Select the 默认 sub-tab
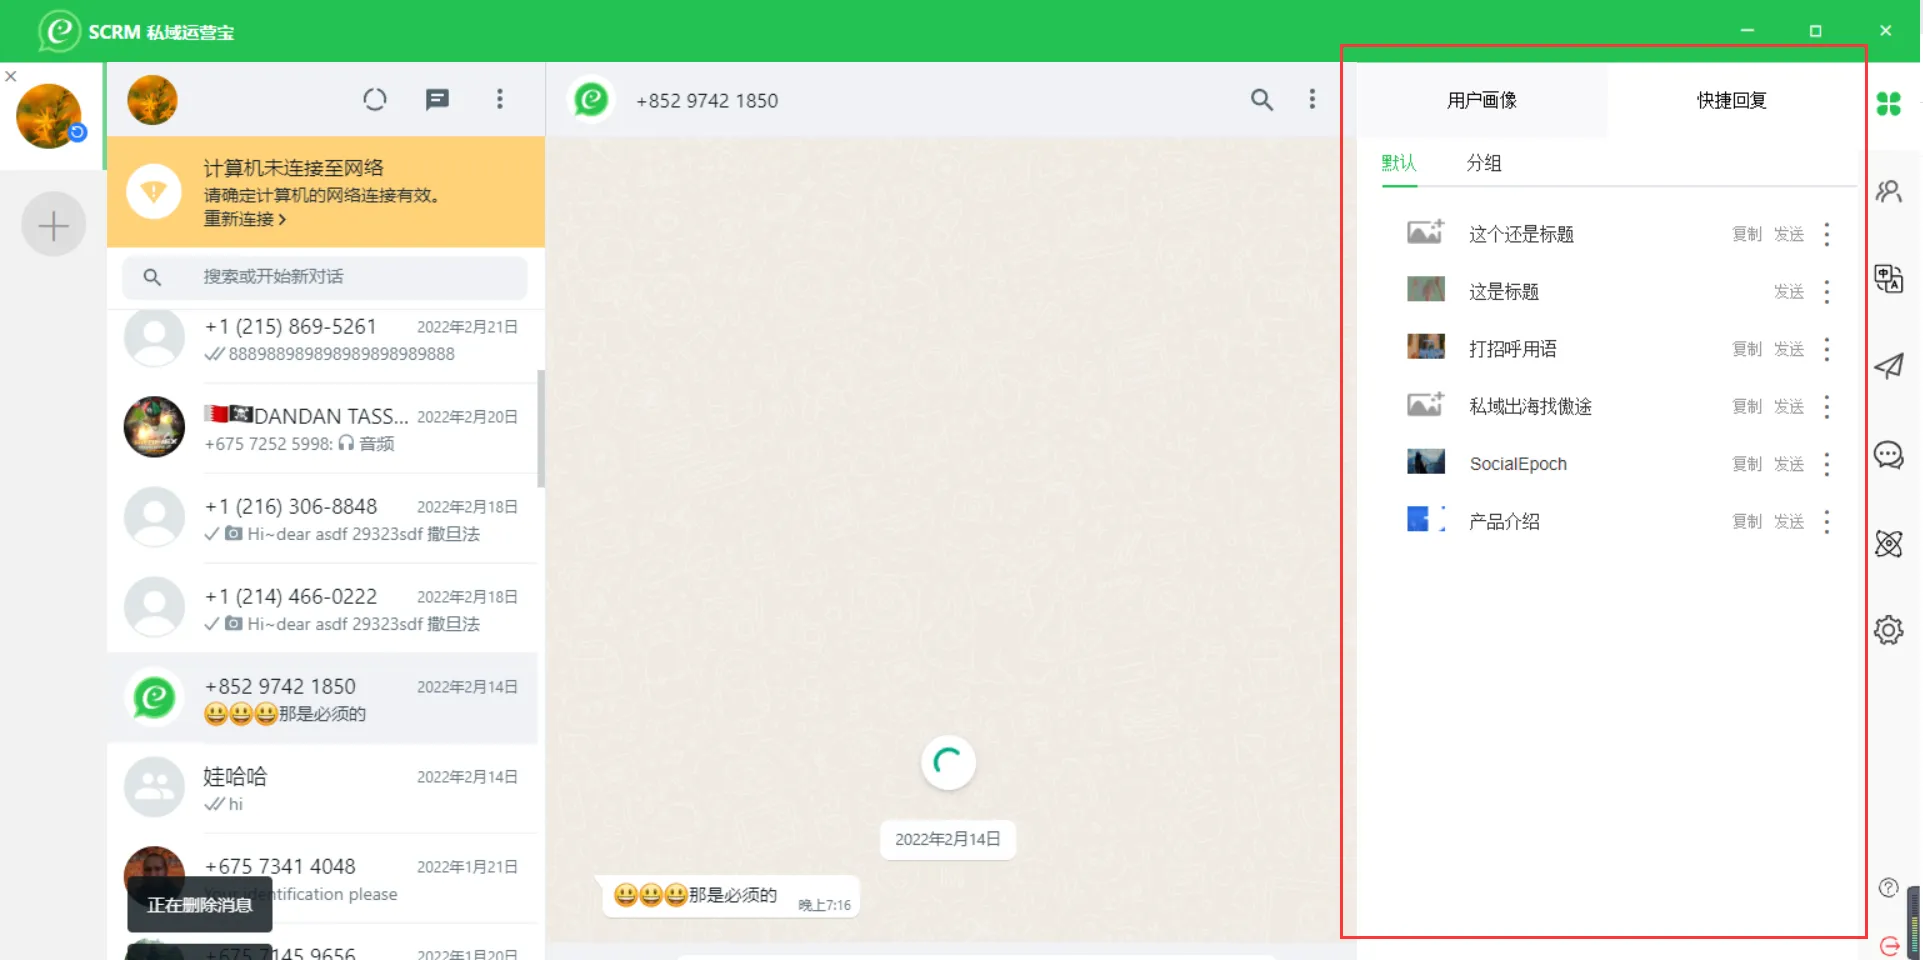 pos(1399,163)
